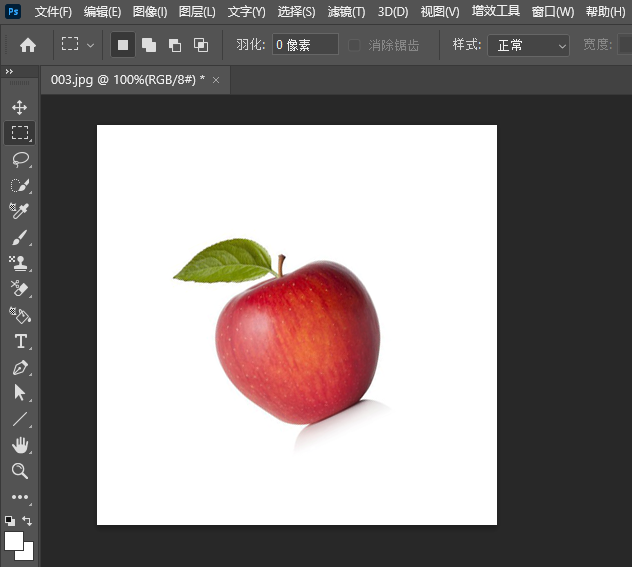Select the Clone Stamp tool
Screen dimensions: 632x567
click(x=19, y=263)
